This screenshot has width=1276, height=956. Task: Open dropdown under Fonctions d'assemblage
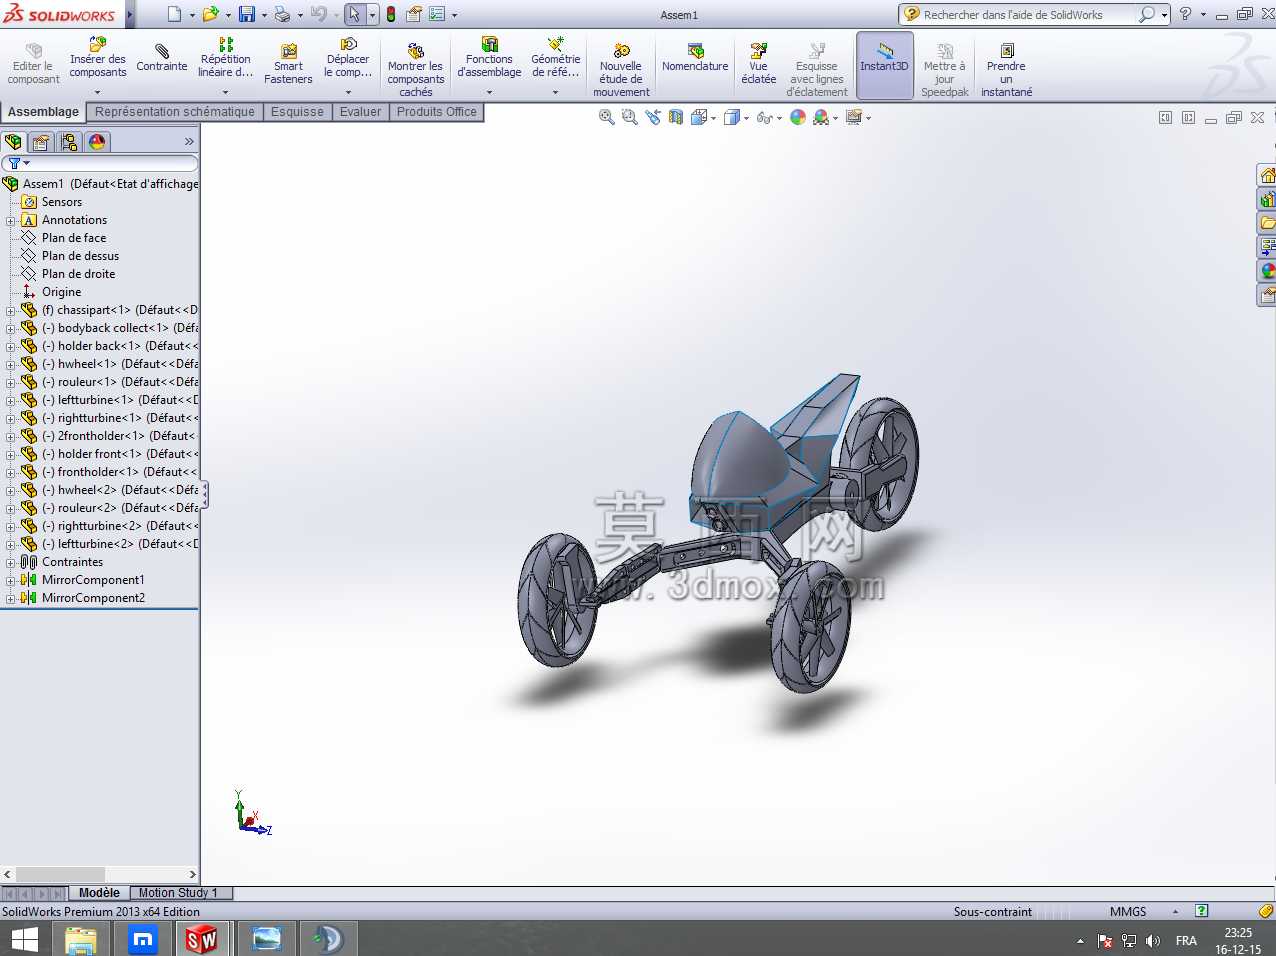[x=489, y=92]
